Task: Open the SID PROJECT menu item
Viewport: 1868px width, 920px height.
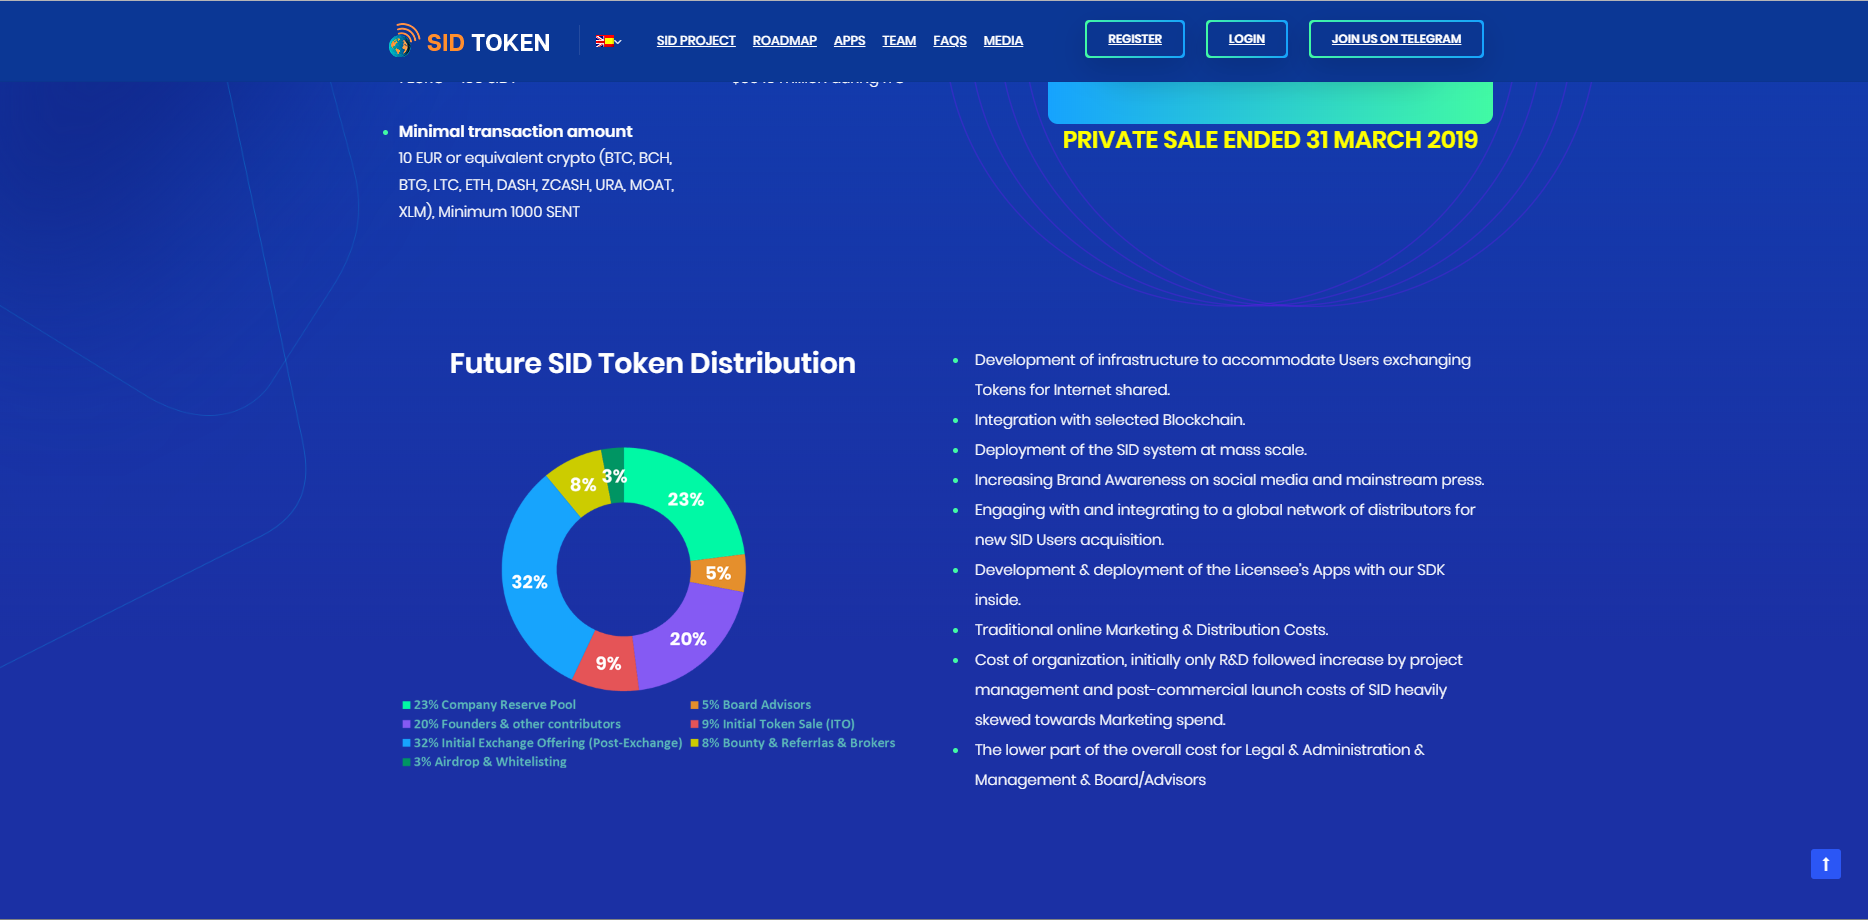Action: pos(696,41)
